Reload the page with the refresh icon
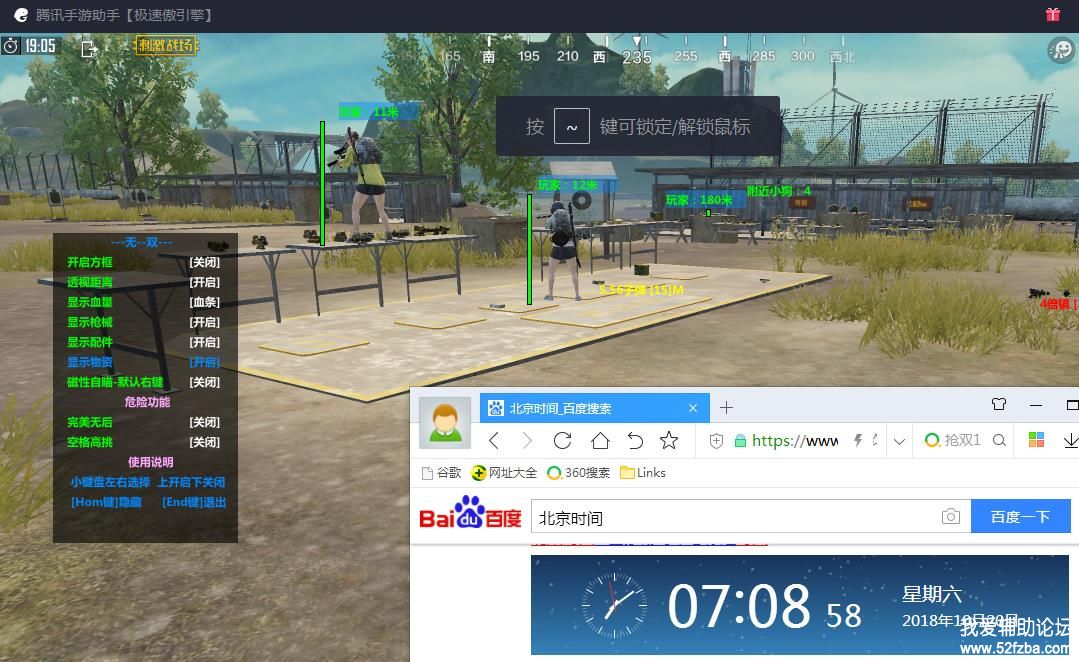The height and width of the screenshot is (662, 1079). [x=562, y=440]
